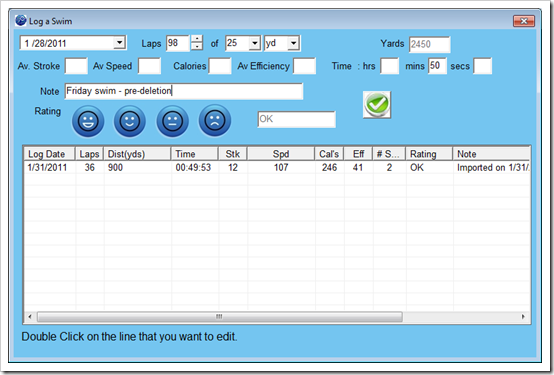Sort by Note column header
The image size is (554, 375).
pyautogui.click(x=491, y=154)
